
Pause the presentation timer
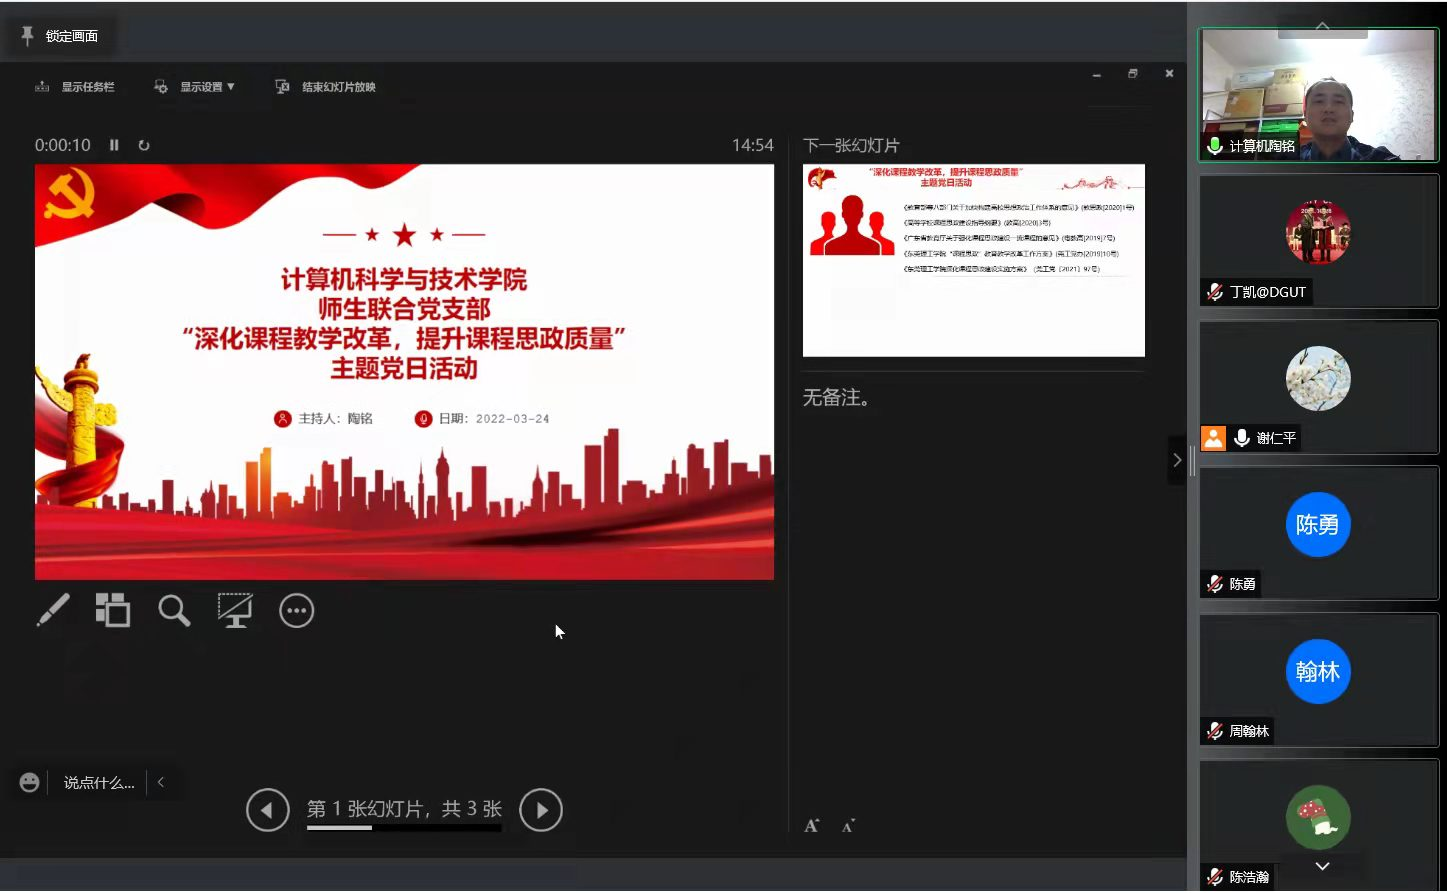tap(114, 145)
